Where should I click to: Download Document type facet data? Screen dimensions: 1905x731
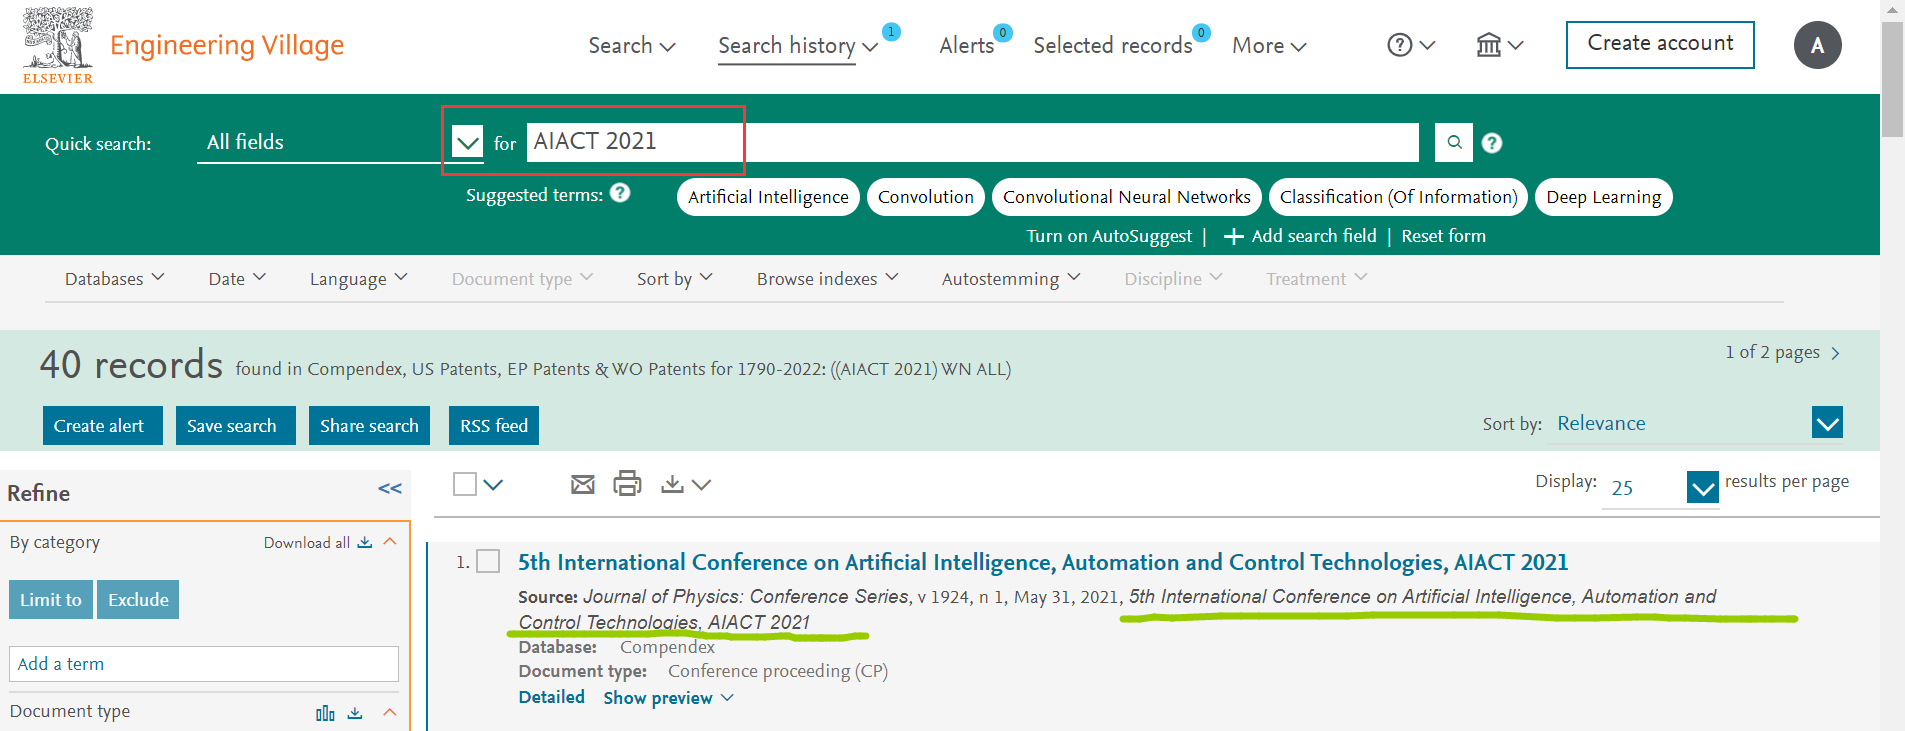(x=355, y=713)
